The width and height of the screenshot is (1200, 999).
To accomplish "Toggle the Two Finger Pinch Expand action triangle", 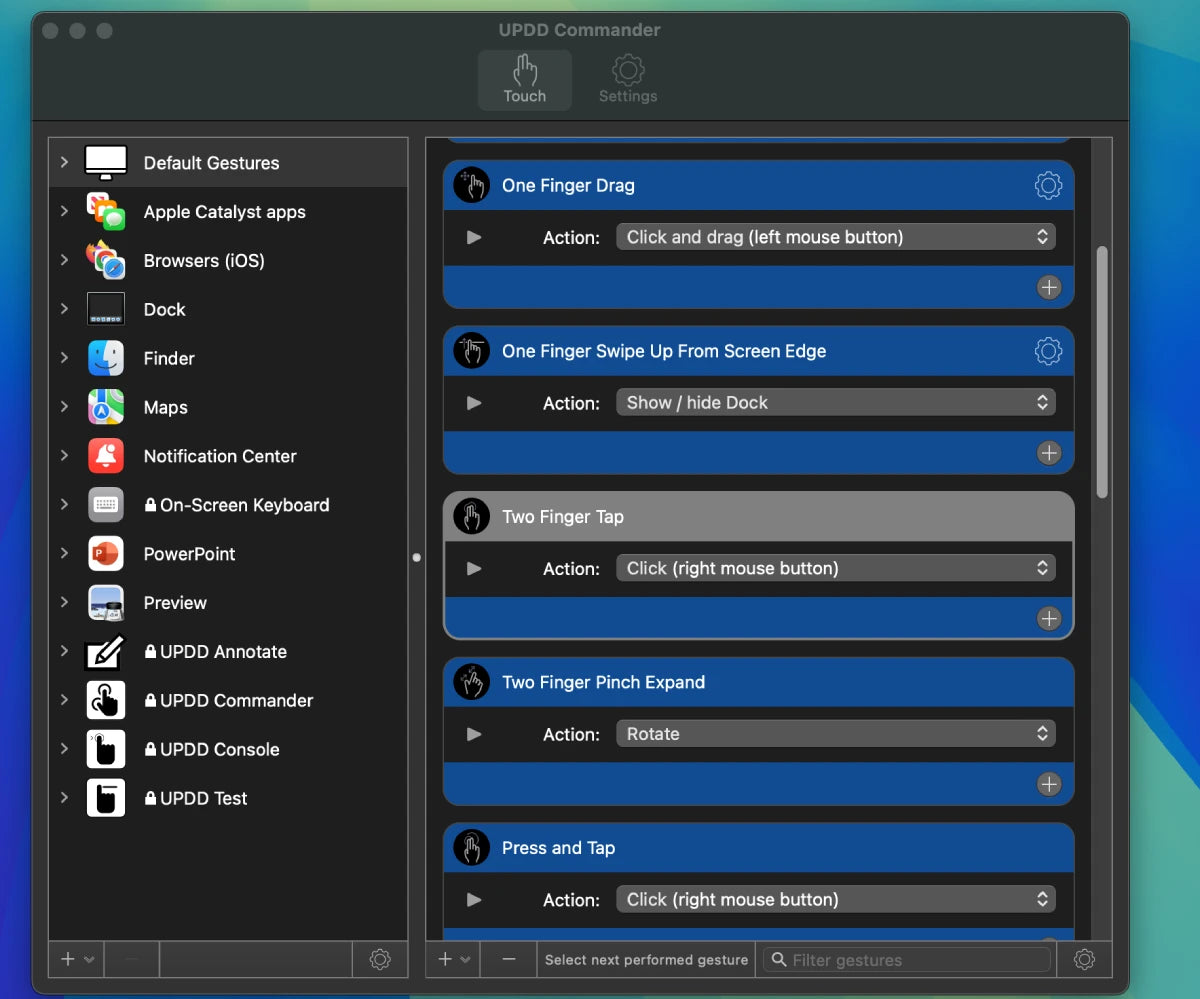I will point(474,734).
